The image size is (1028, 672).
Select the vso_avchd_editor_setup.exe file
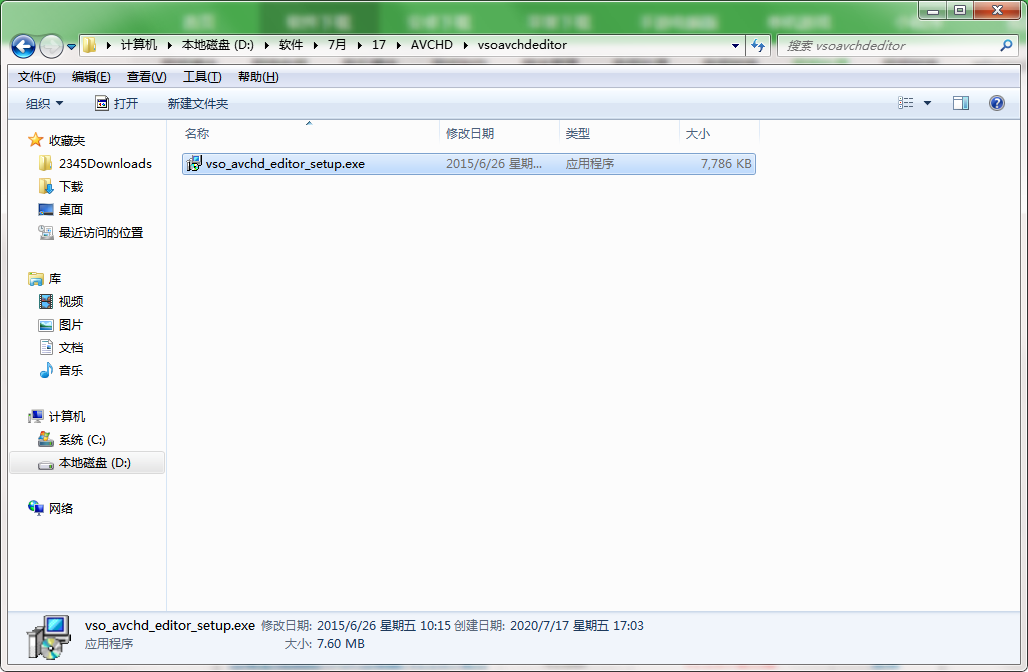coord(469,164)
